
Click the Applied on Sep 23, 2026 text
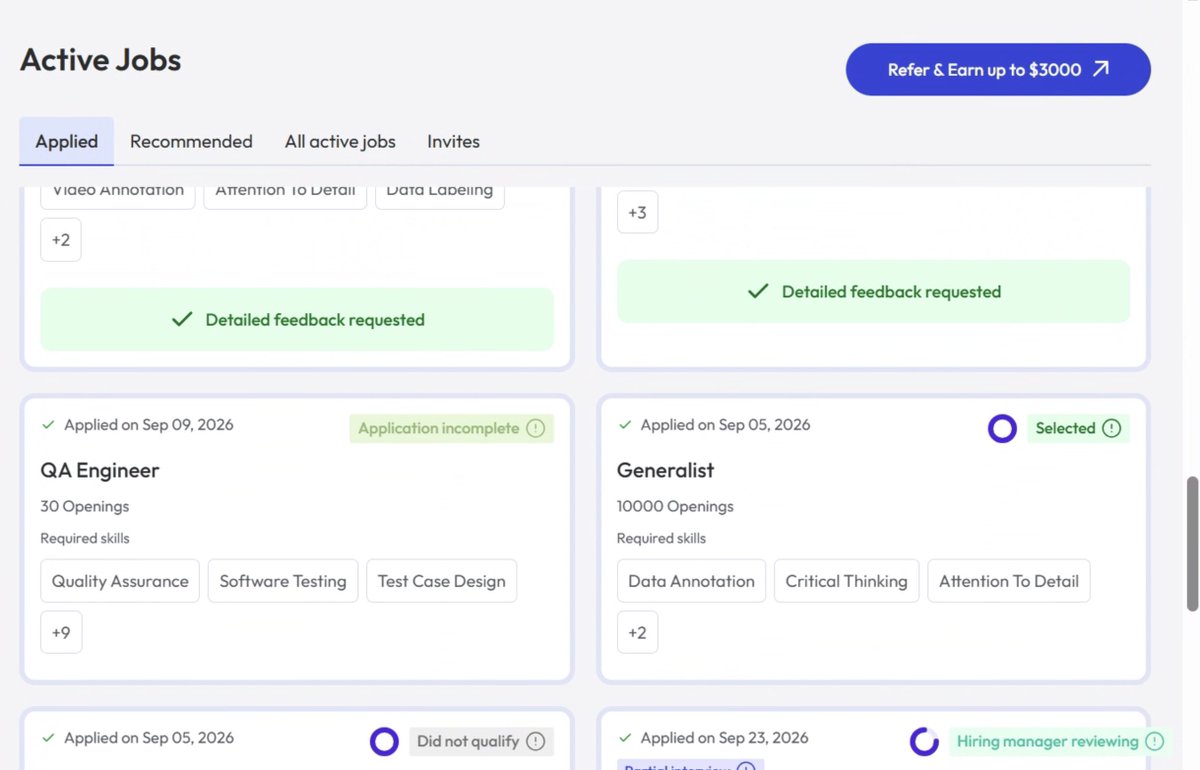tap(725, 738)
